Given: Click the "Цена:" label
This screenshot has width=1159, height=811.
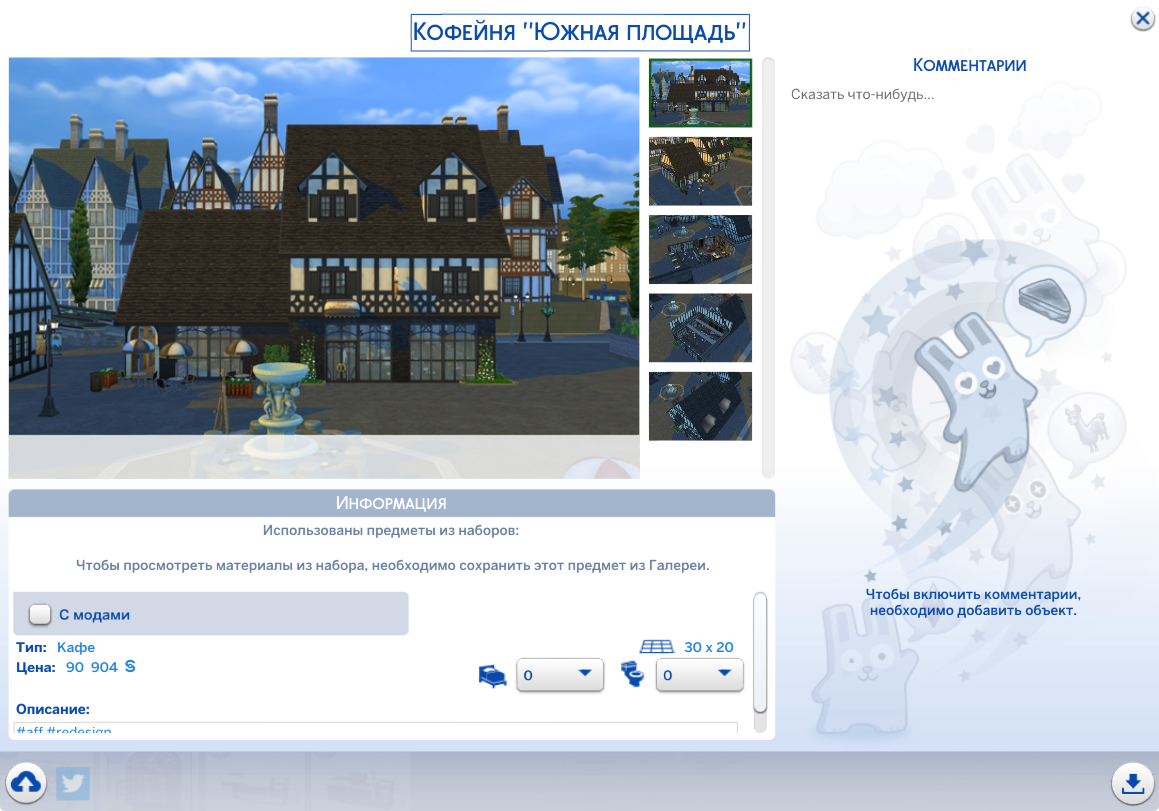Looking at the screenshot, I should pyautogui.click(x=35, y=667).
